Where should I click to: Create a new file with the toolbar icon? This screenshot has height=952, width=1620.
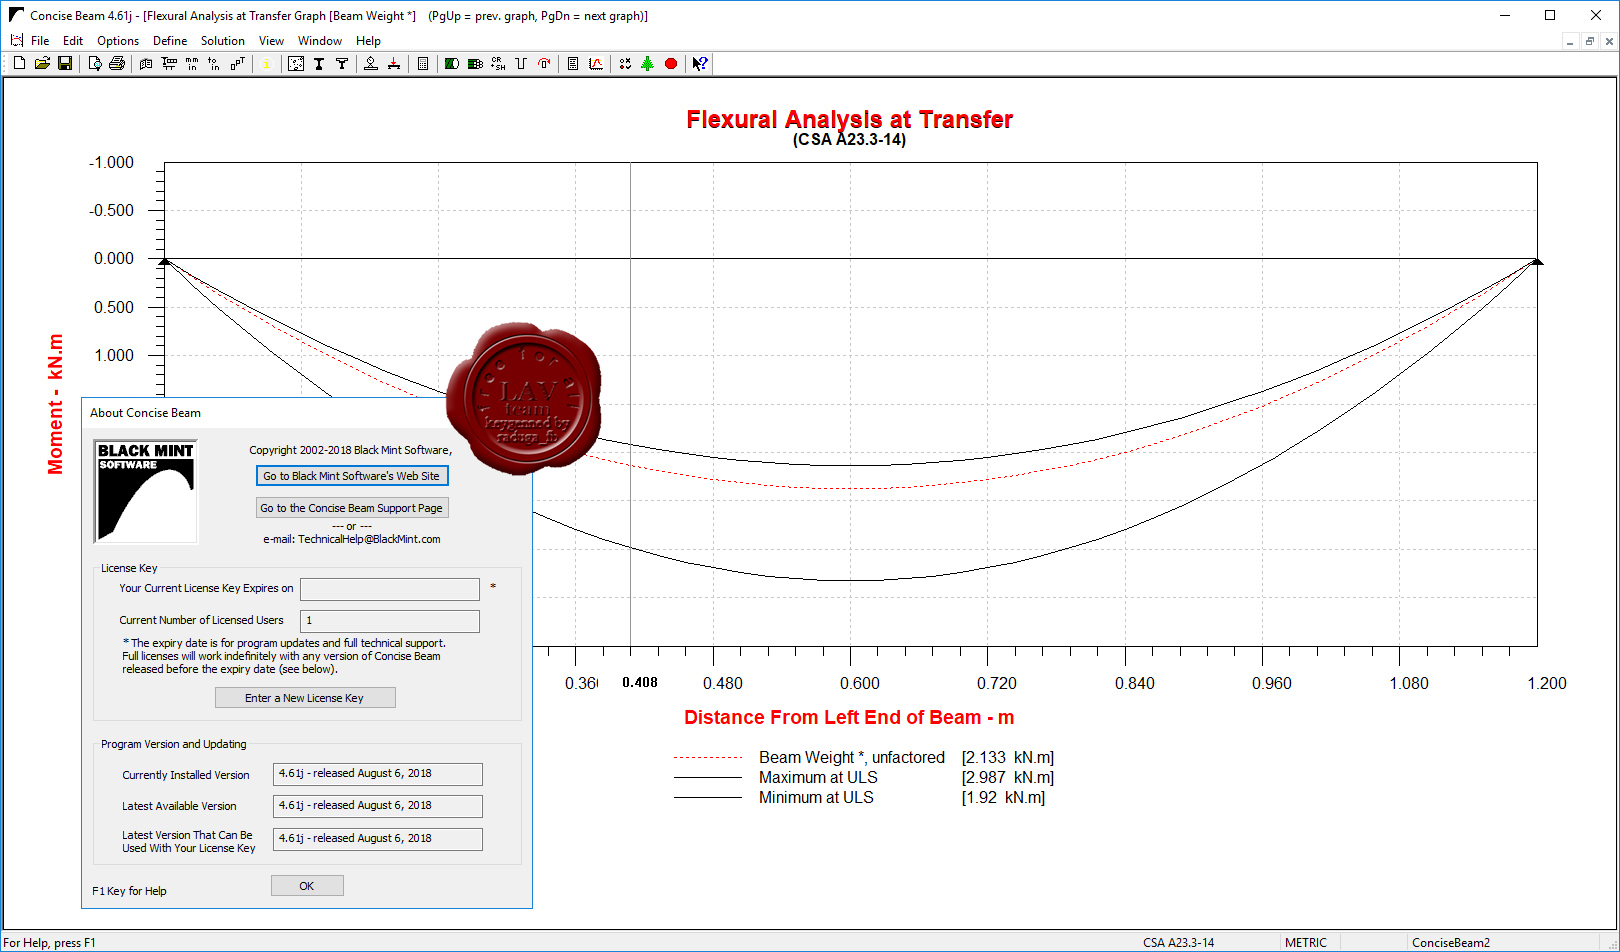pyautogui.click(x=19, y=63)
